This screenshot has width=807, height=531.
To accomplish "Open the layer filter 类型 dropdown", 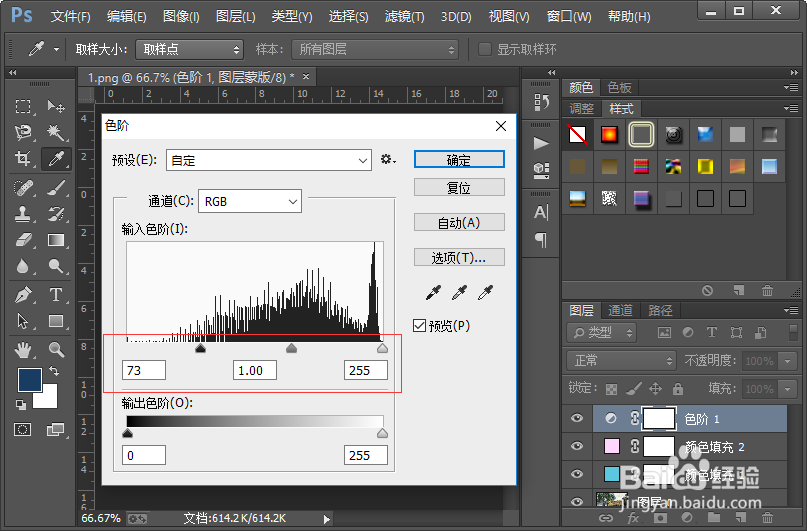I will tap(602, 333).
